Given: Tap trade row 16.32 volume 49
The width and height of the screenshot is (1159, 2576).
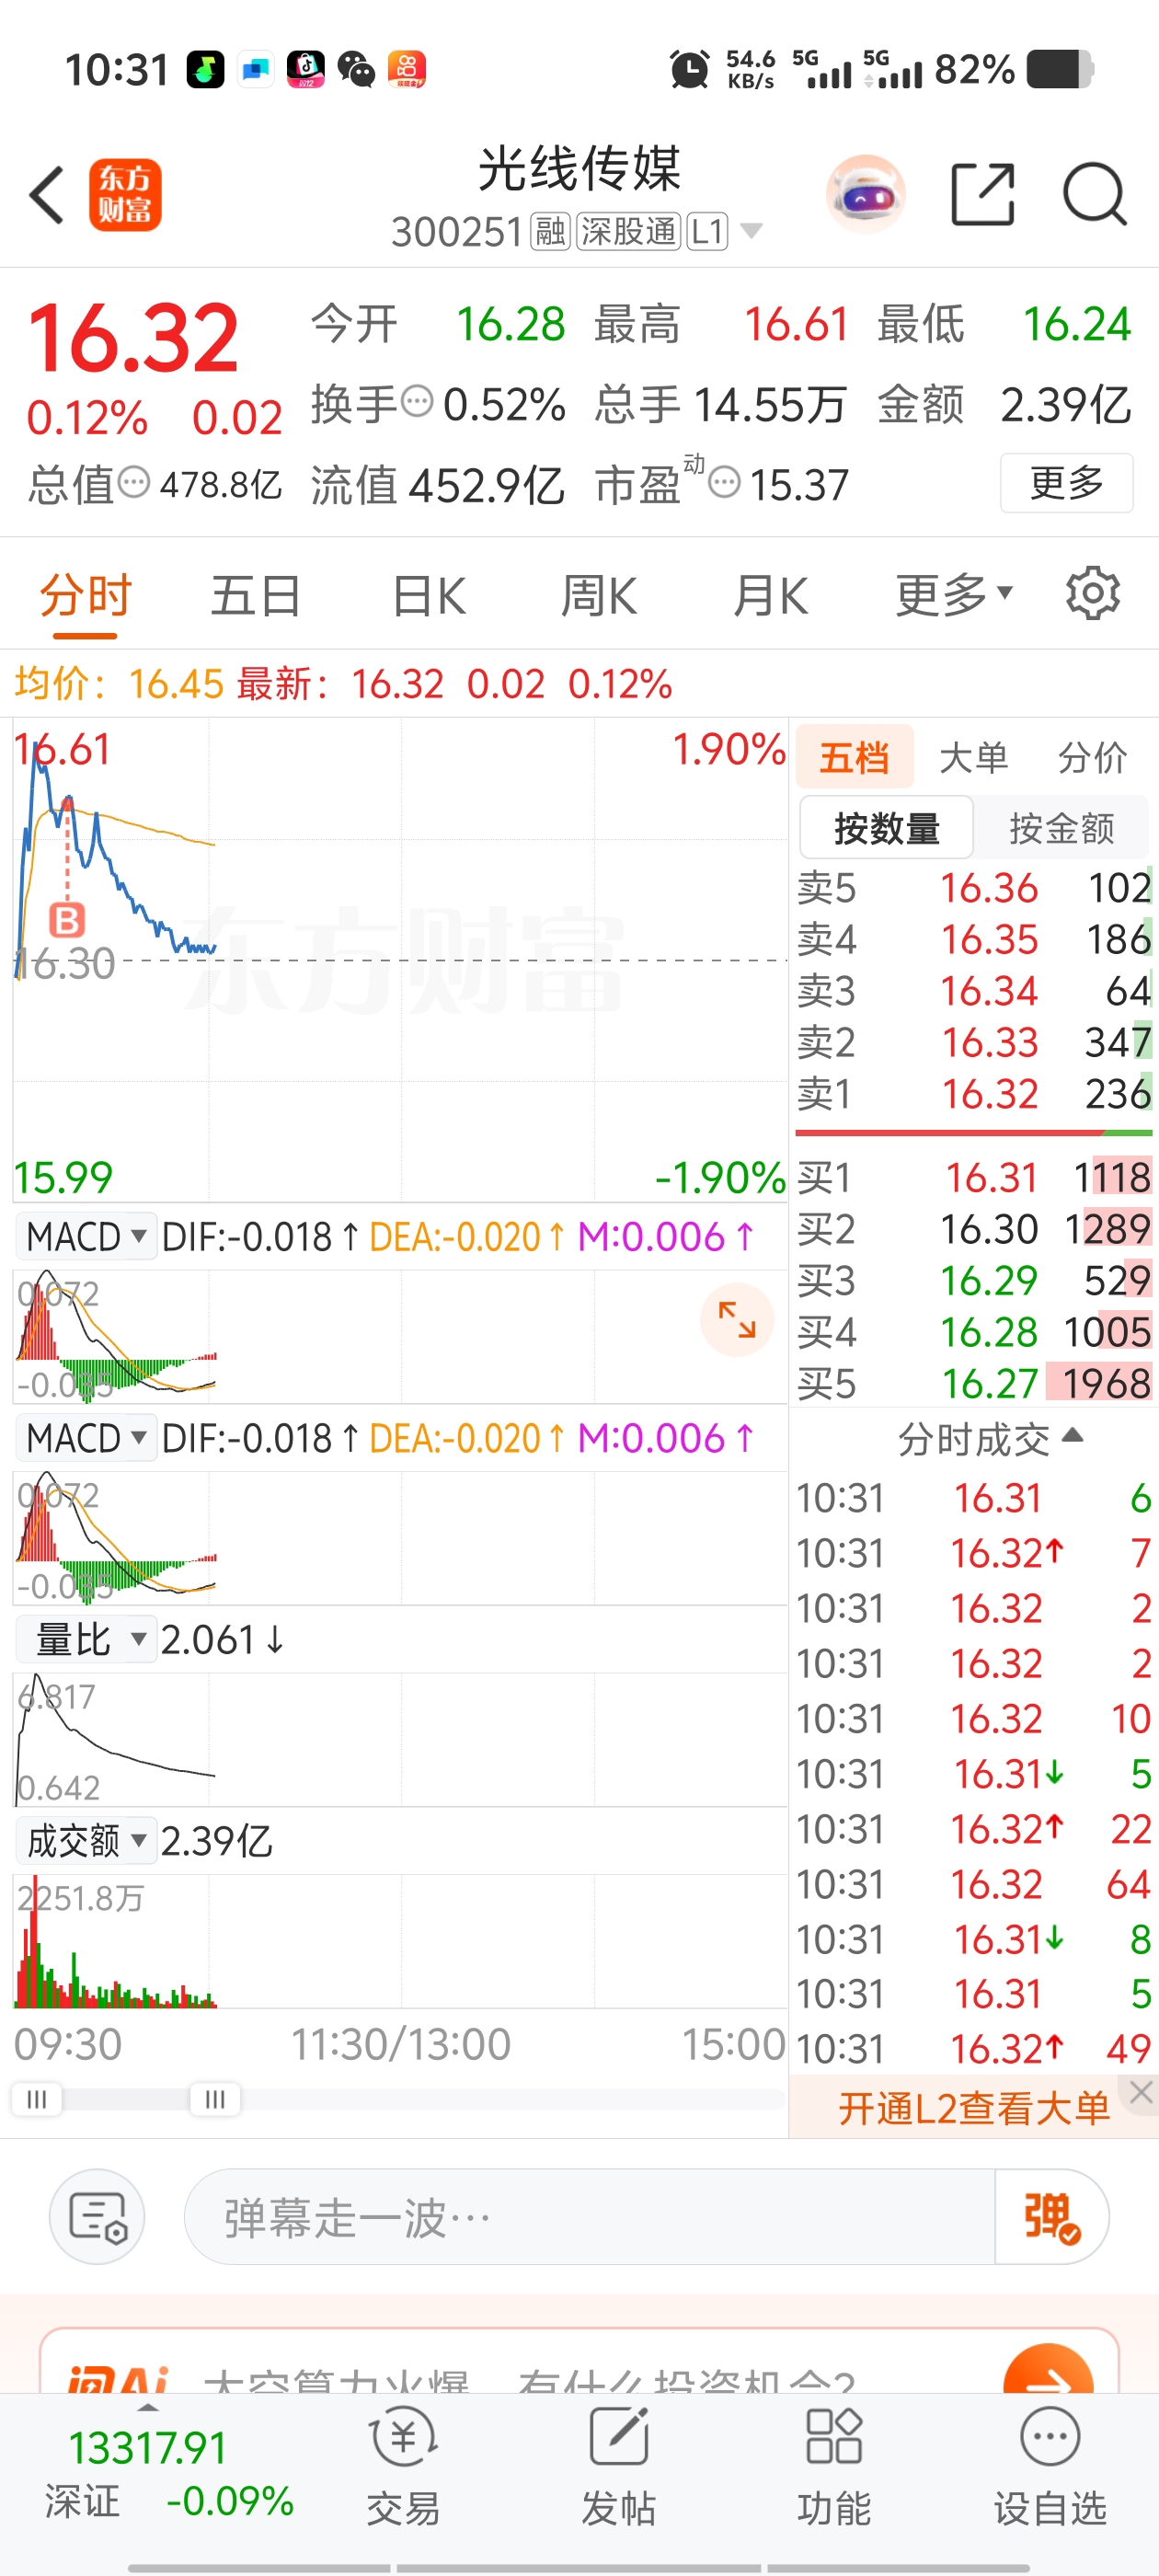Looking at the screenshot, I should 974,2049.
